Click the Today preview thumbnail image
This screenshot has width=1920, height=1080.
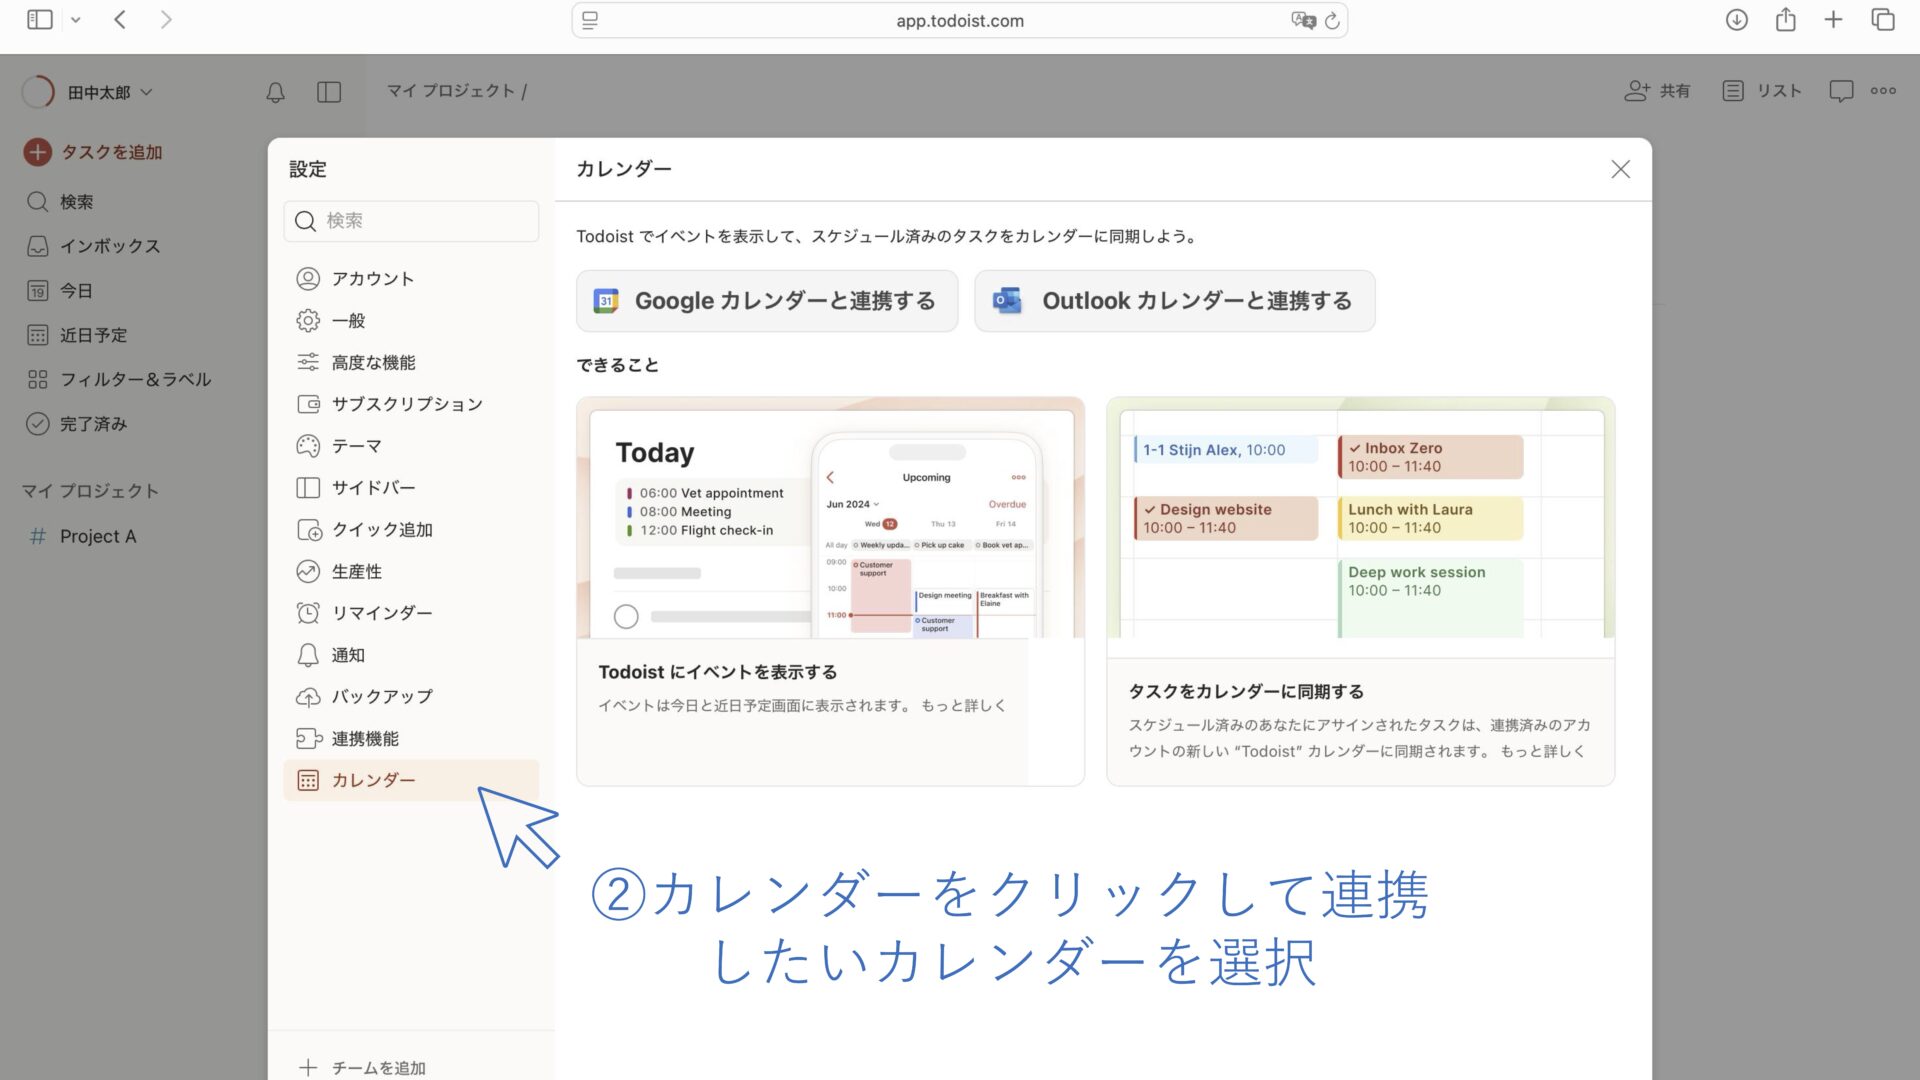830,518
